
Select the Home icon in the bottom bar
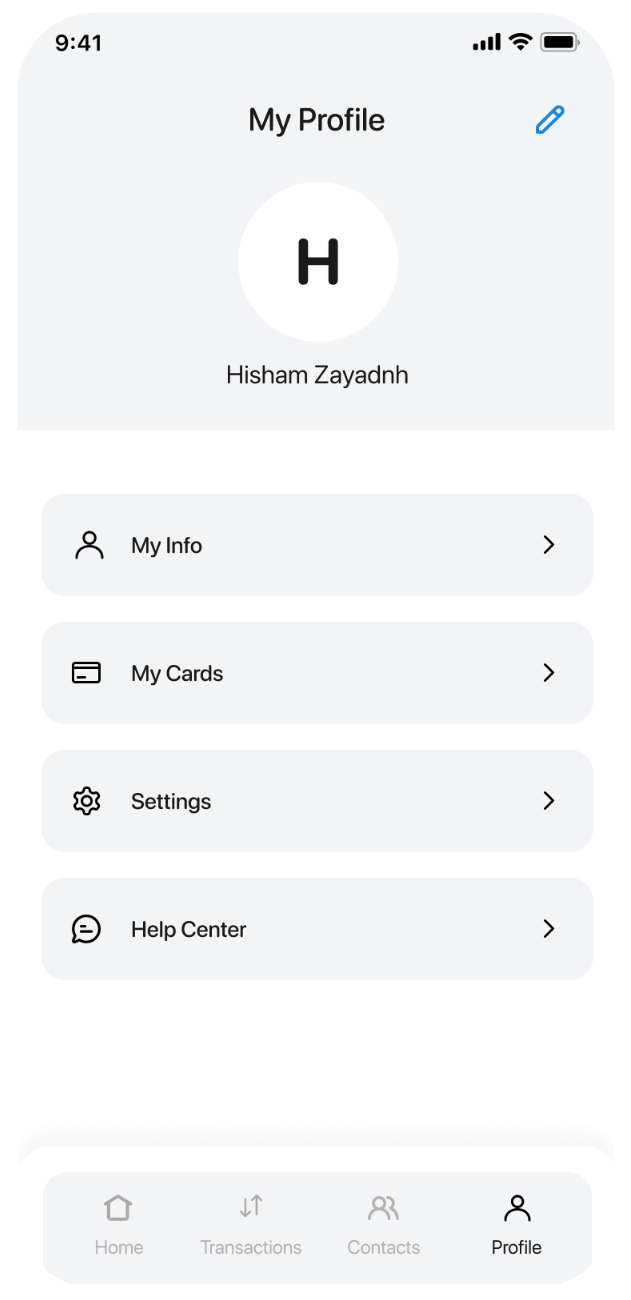click(x=118, y=1208)
